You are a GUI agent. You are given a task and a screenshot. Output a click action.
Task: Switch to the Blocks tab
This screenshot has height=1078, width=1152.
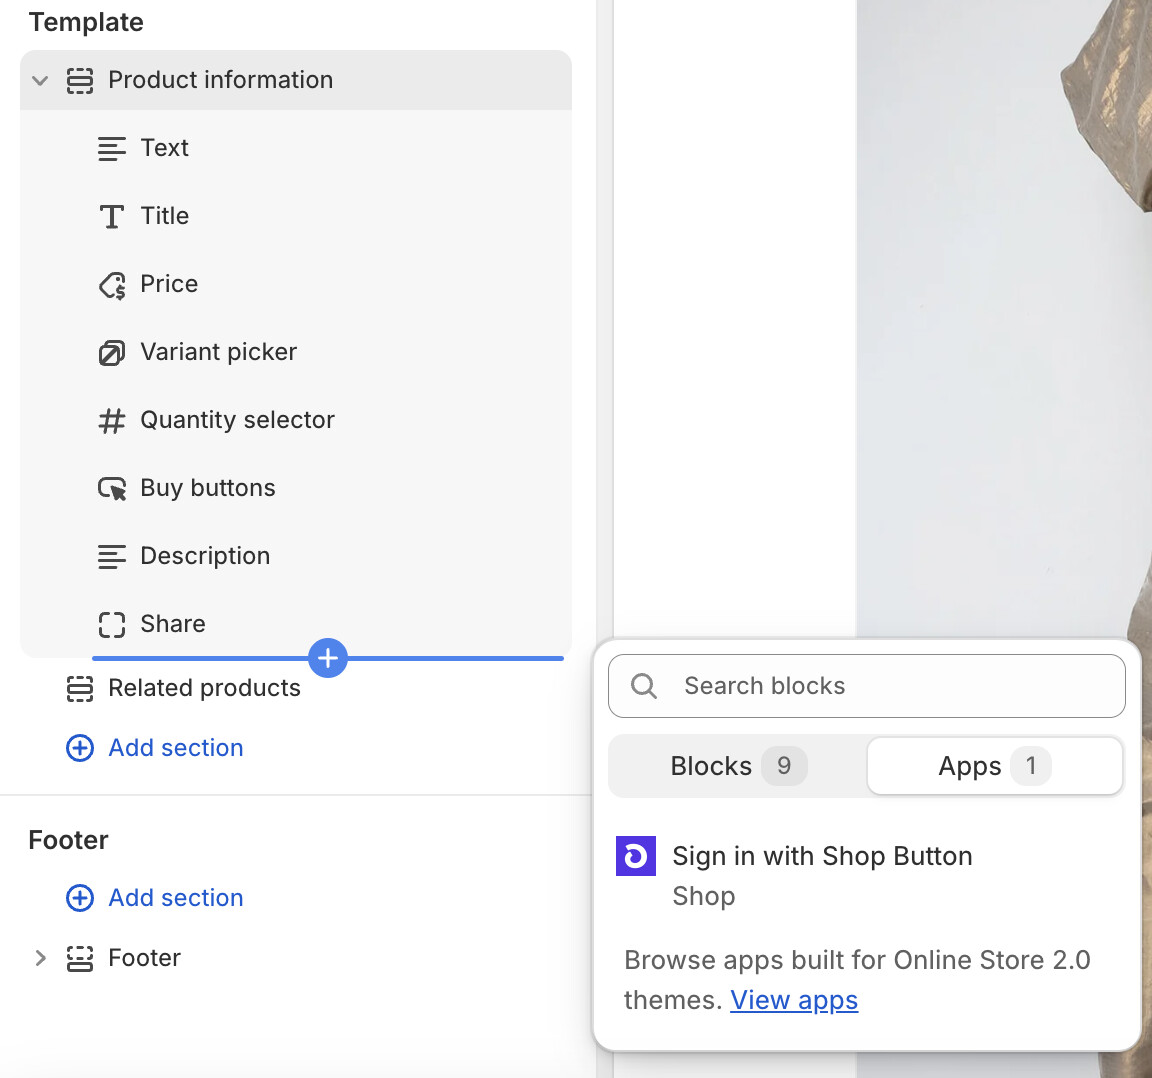point(738,766)
